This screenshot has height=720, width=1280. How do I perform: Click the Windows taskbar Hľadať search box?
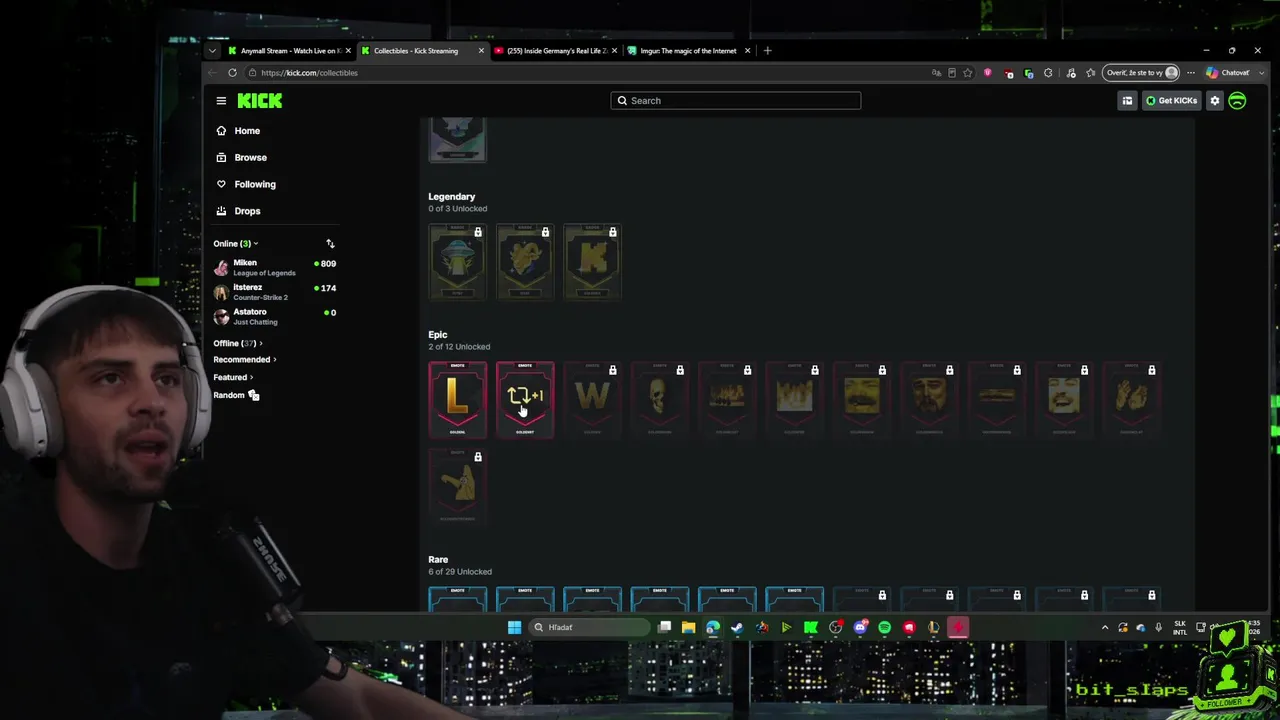[x=590, y=628]
